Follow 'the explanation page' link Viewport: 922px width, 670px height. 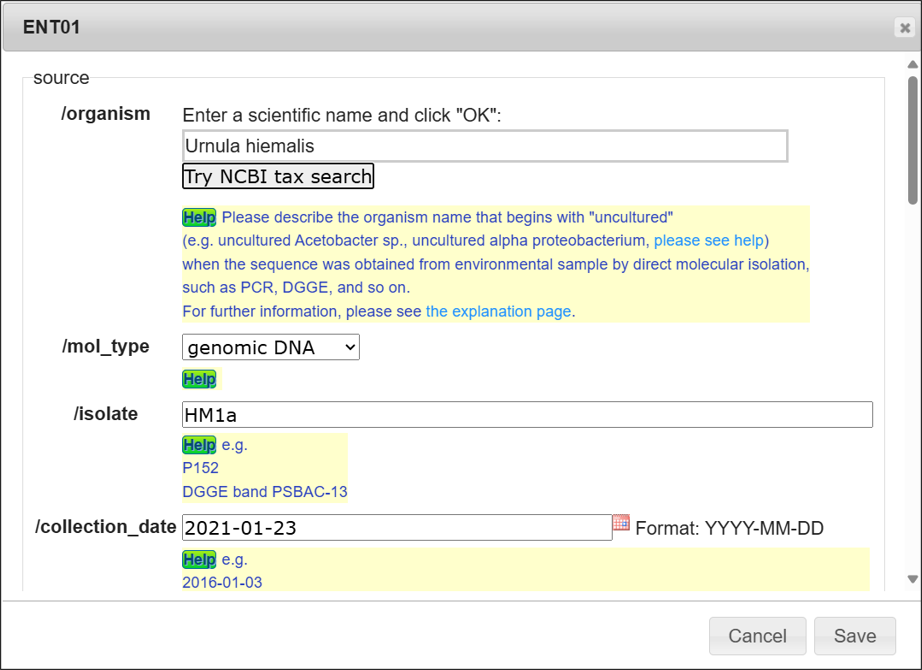[498, 311]
